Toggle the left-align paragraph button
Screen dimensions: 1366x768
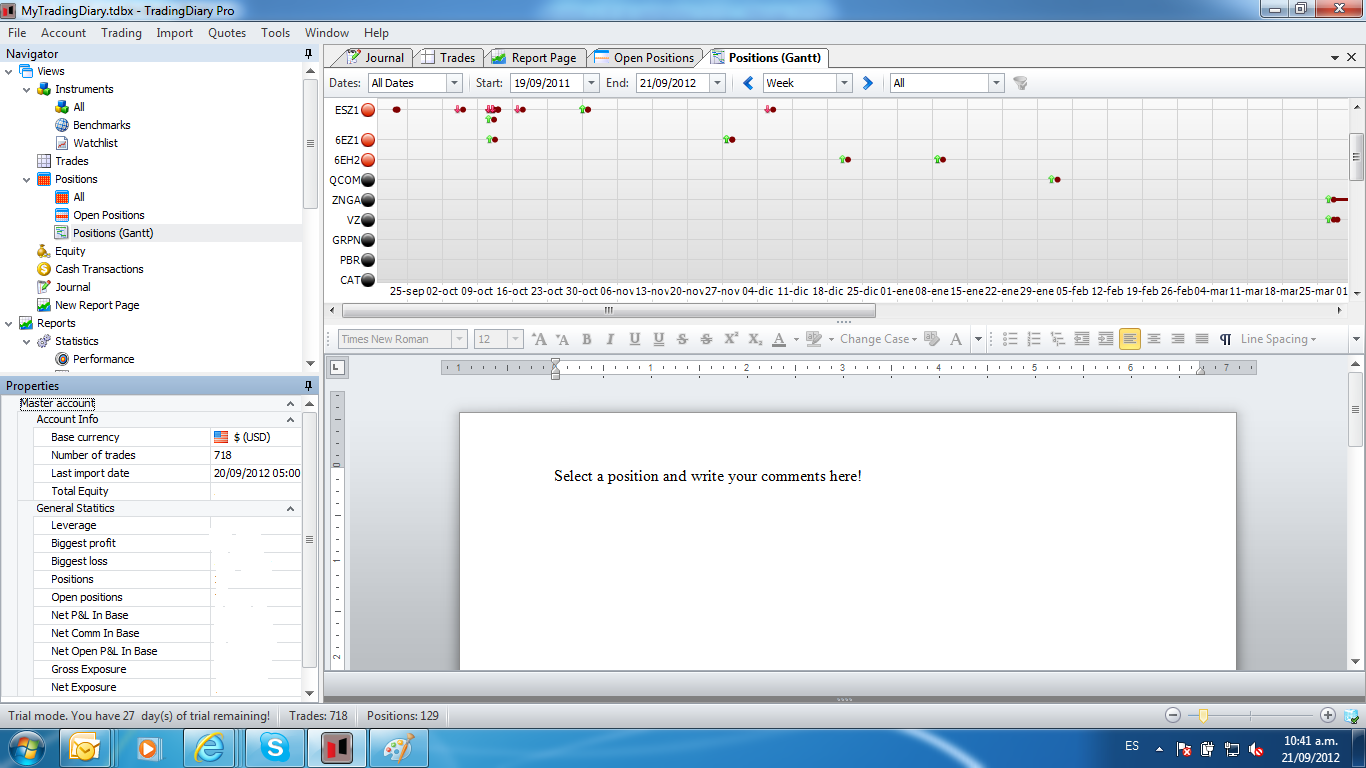click(x=1130, y=339)
